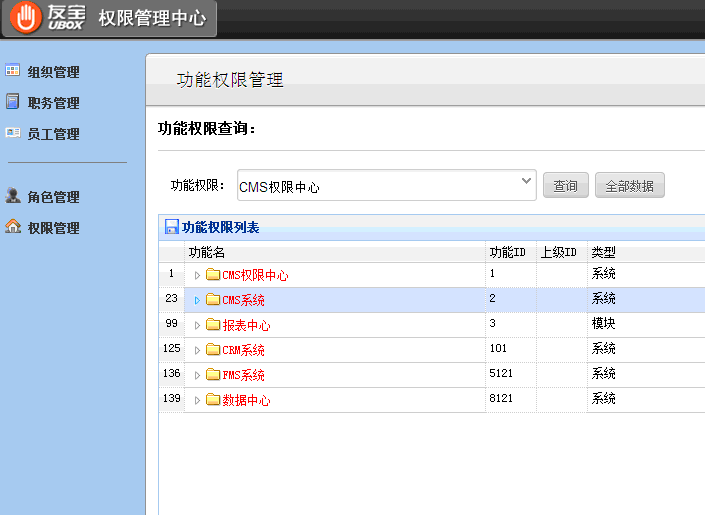Viewport: 705px width, 515px height.
Task: Click row number 139
Action: 172,398
